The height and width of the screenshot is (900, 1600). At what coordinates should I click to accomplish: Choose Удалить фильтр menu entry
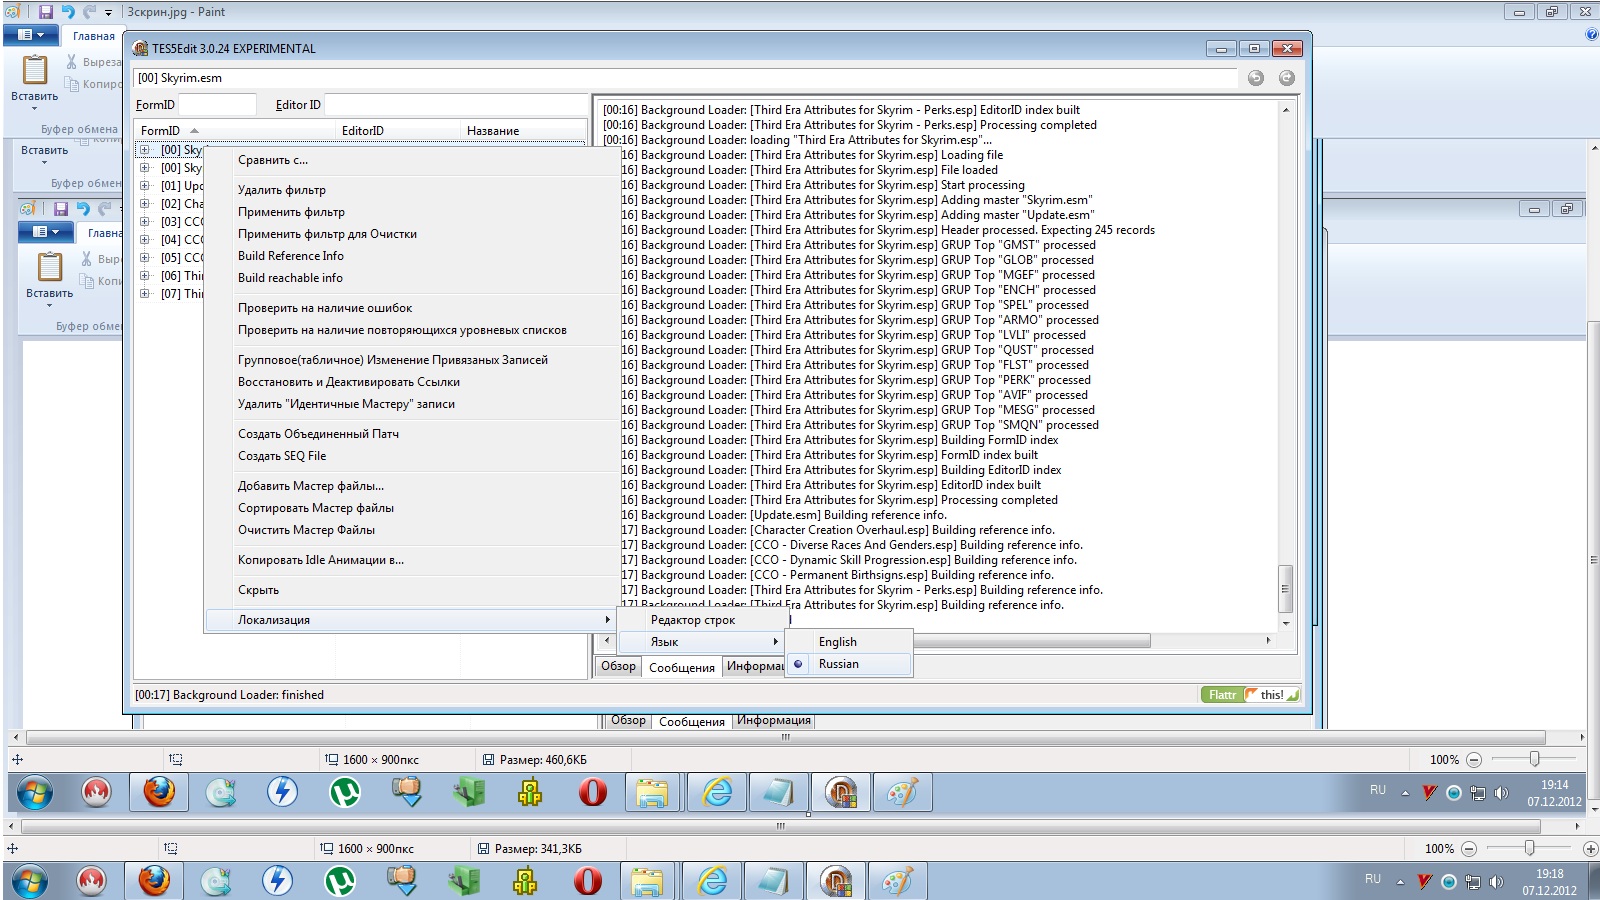tap(411, 190)
